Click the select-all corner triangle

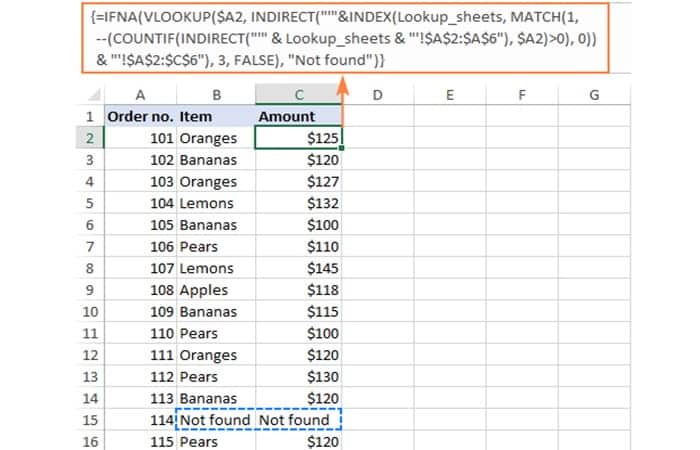click(94, 95)
